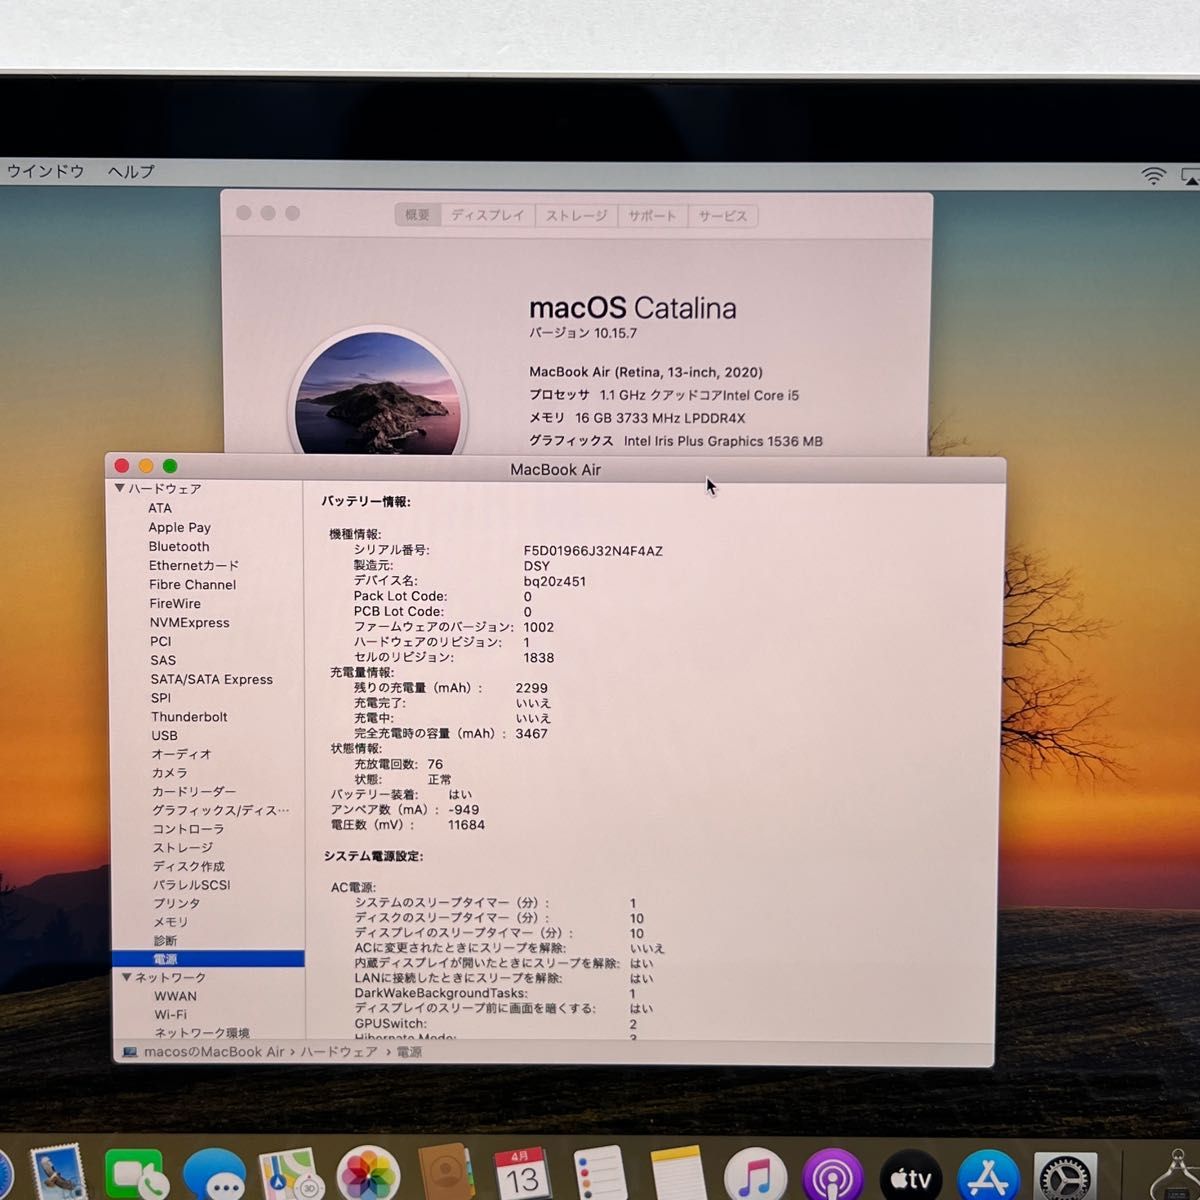Click the Wi-Fi status icon in menu bar

click(1154, 176)
